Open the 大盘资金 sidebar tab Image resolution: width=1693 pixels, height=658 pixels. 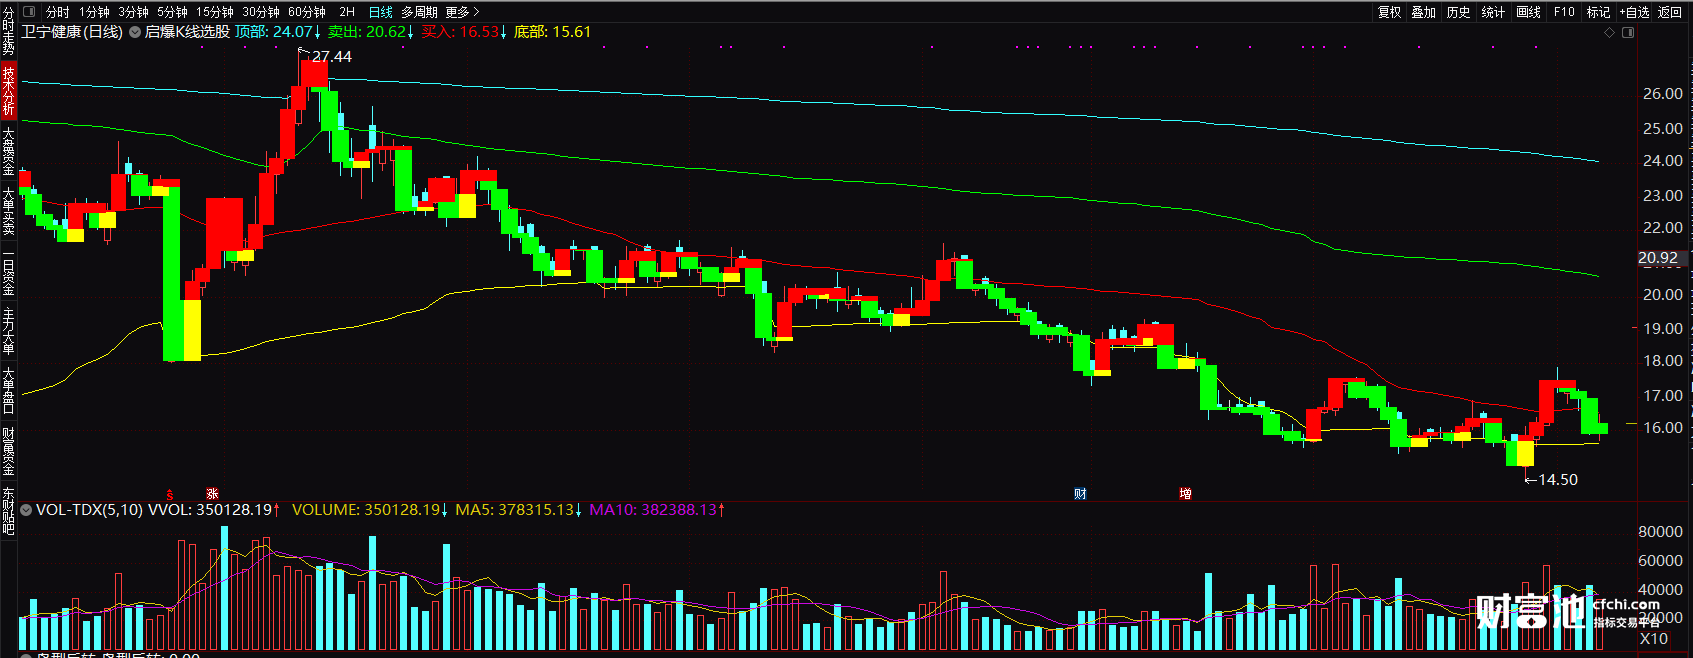[x=8, y=151]
